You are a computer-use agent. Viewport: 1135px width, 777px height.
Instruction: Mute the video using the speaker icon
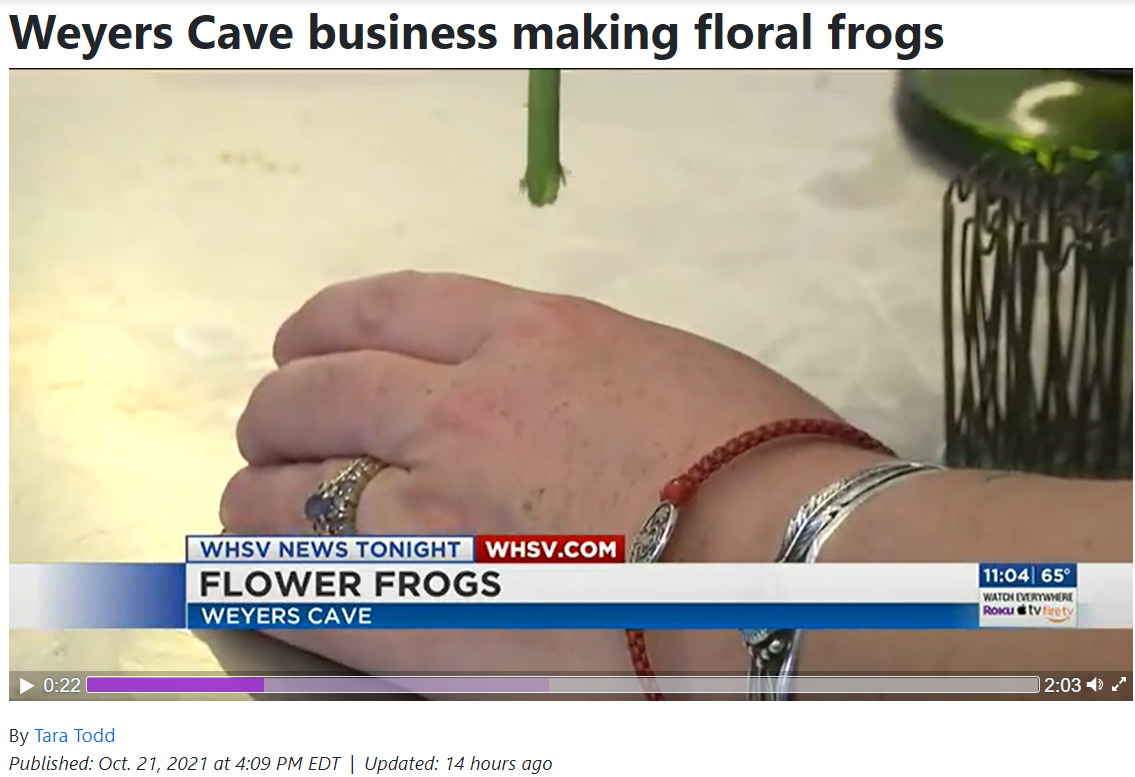1095,684
